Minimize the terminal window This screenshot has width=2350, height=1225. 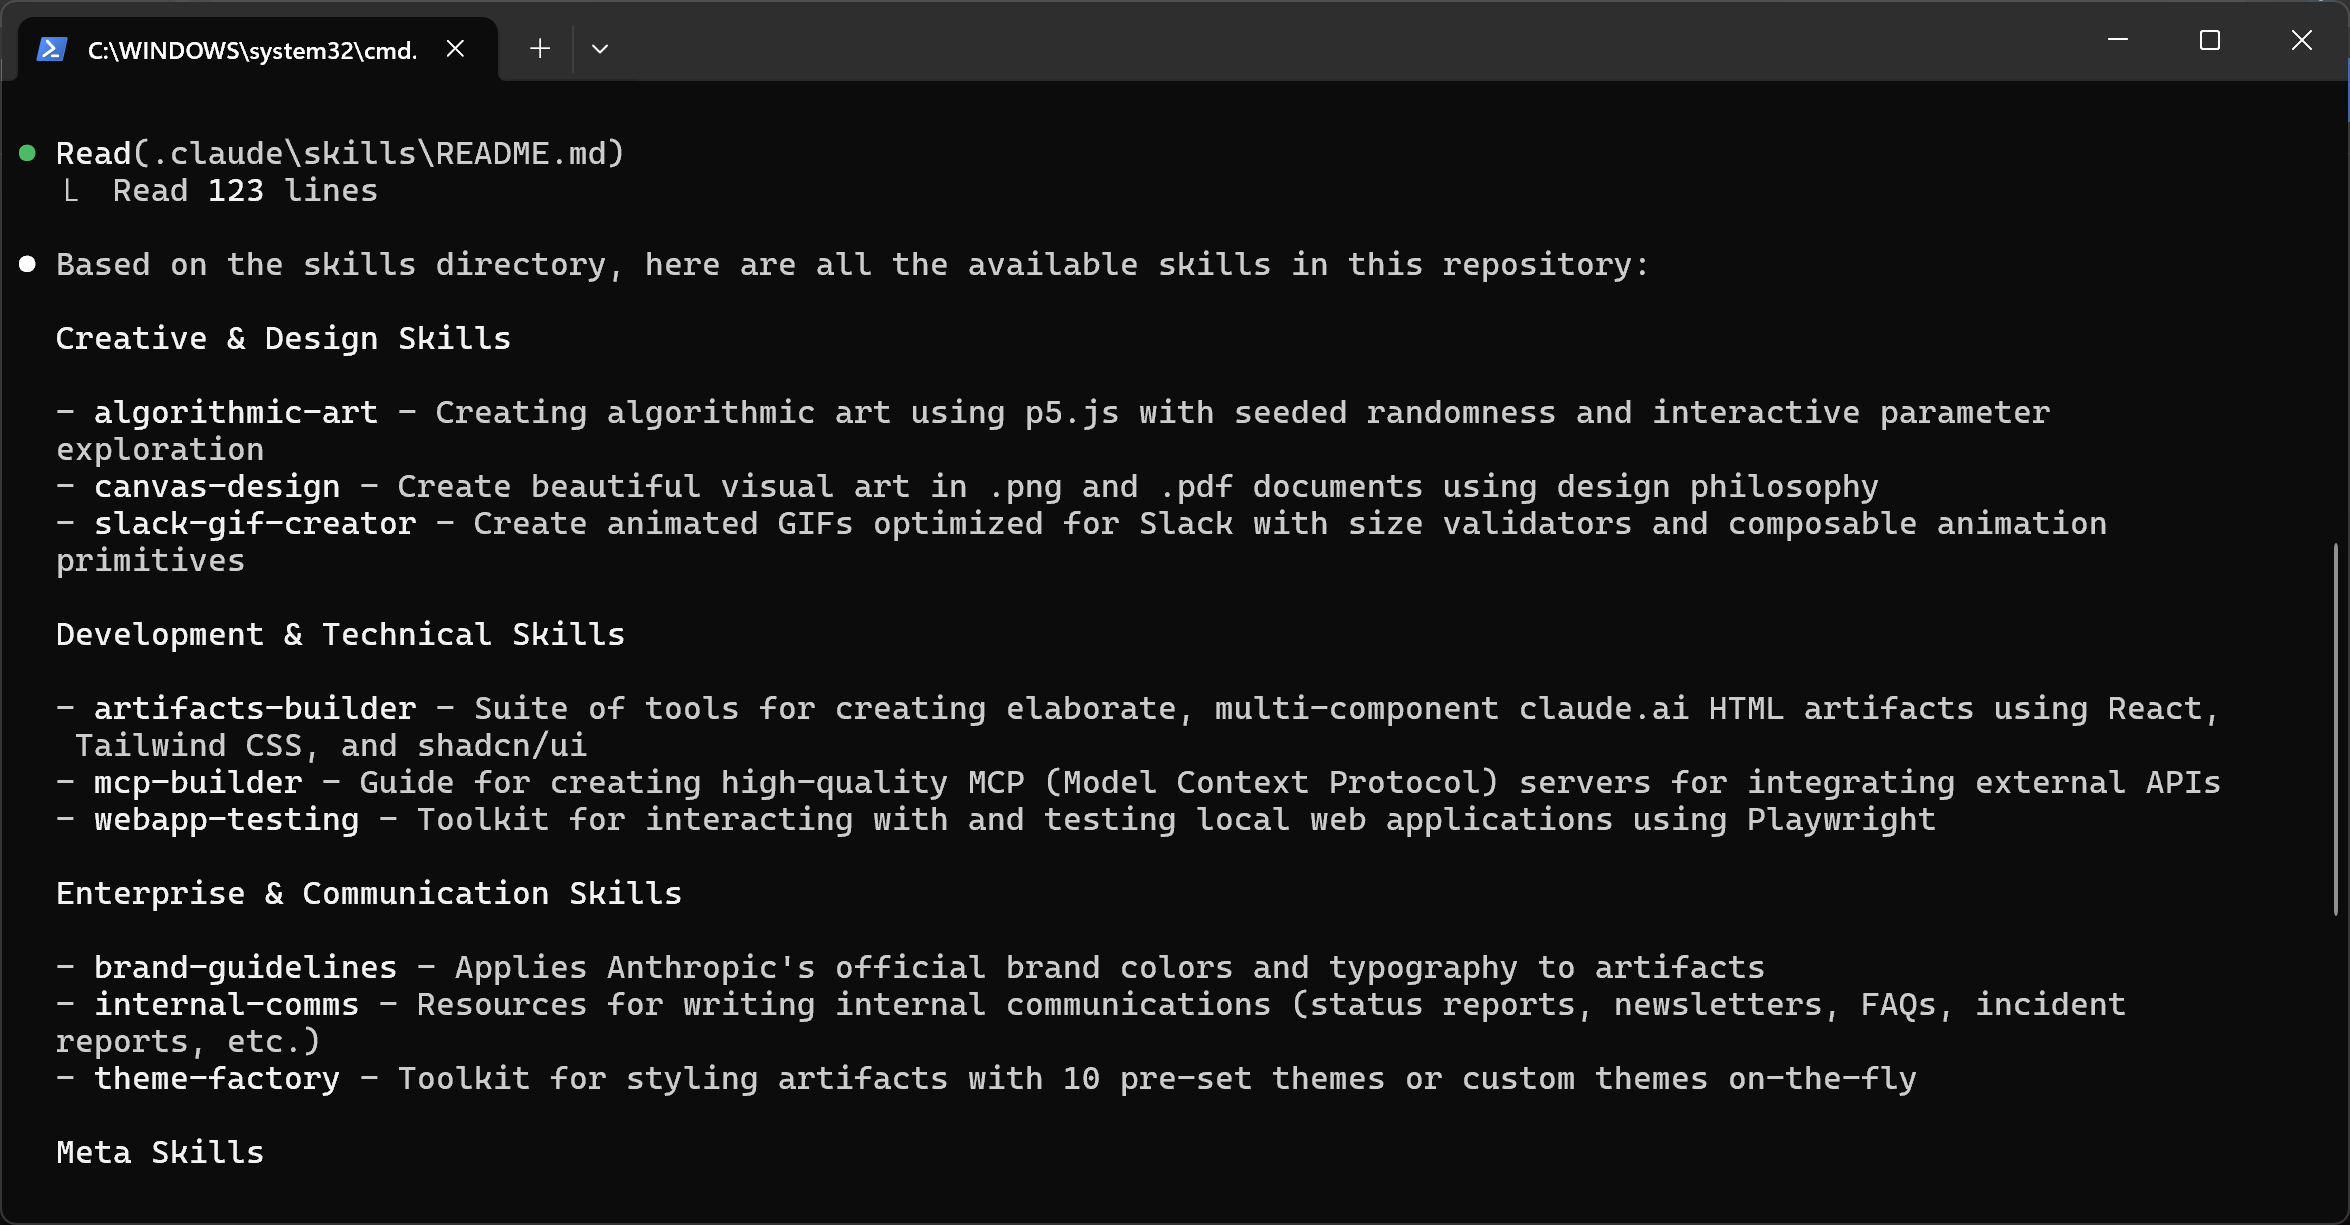(2118, 41)
